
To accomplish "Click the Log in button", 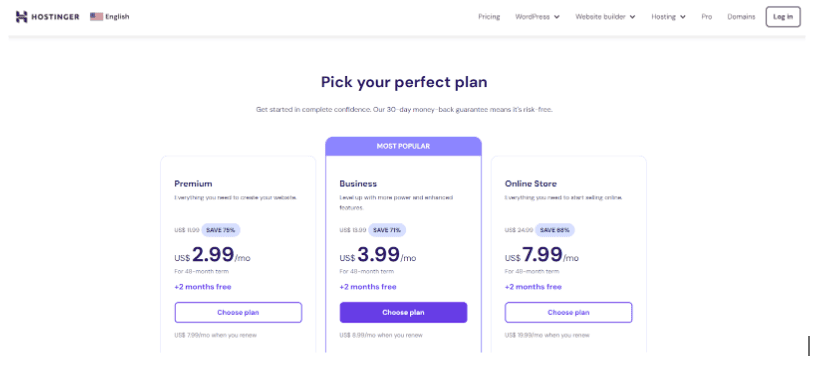I will coord(783,17).
